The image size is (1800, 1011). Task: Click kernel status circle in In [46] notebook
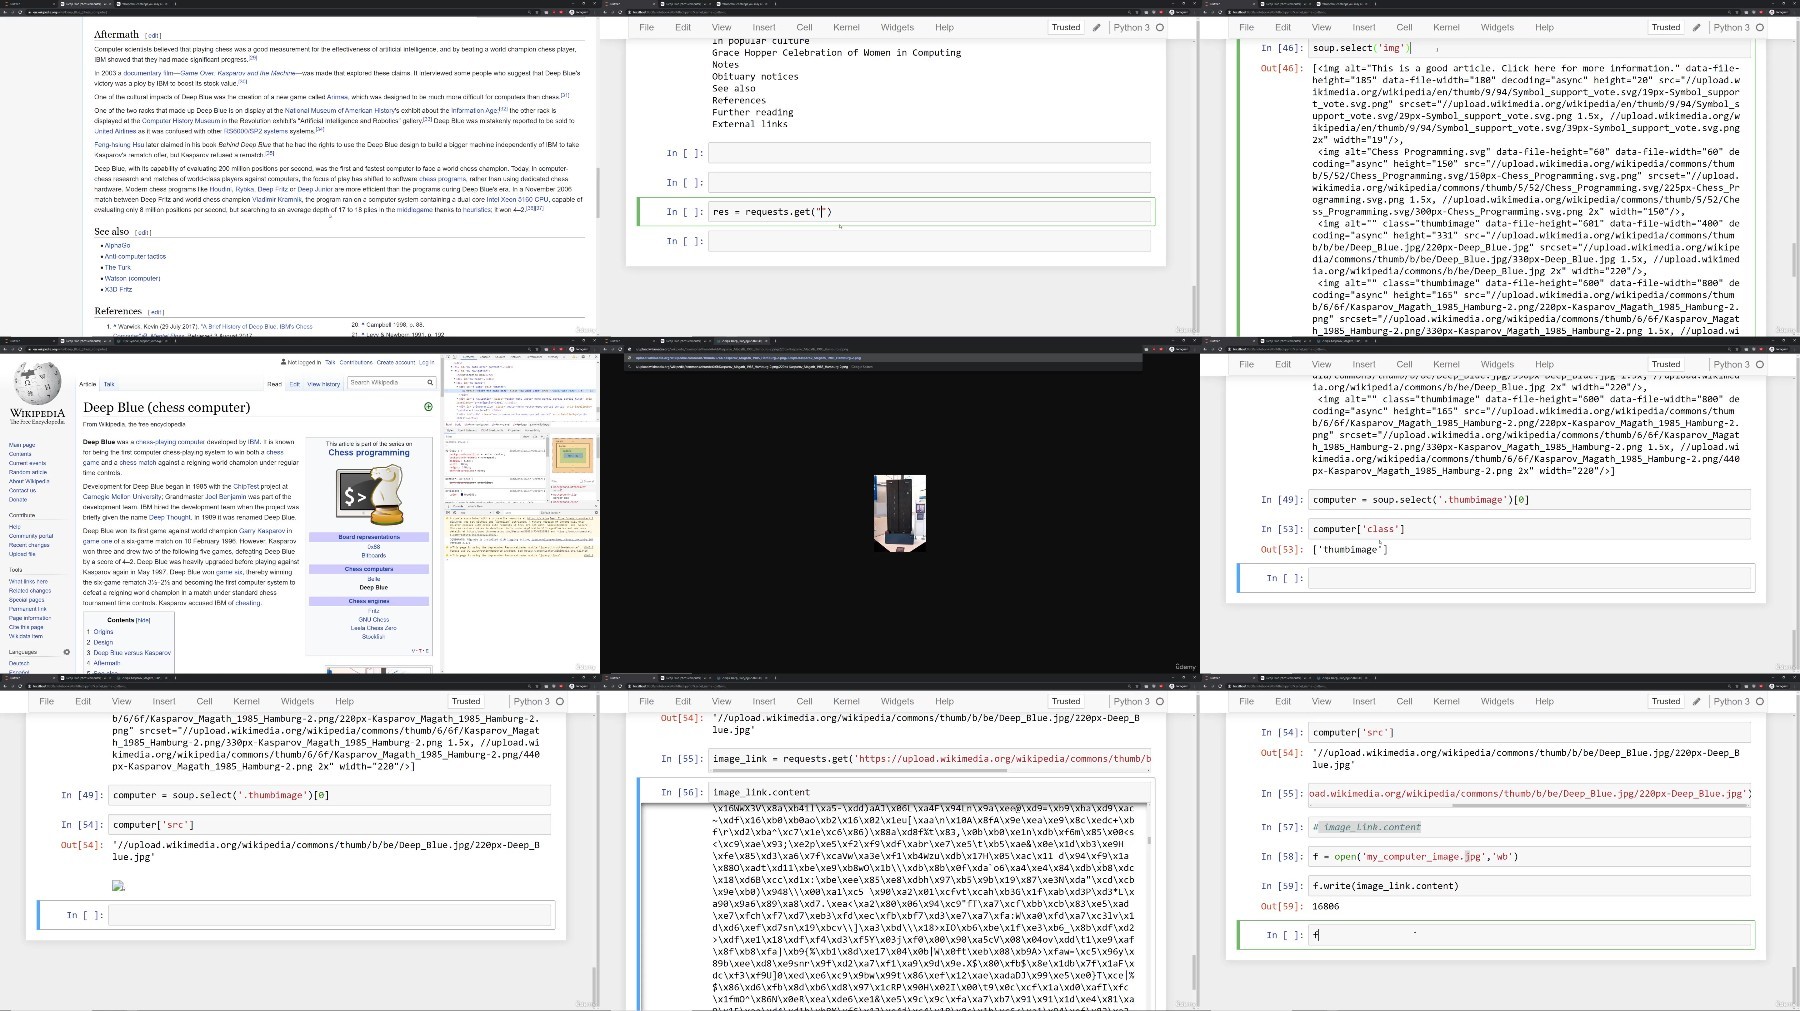(x=1760, y=28)
